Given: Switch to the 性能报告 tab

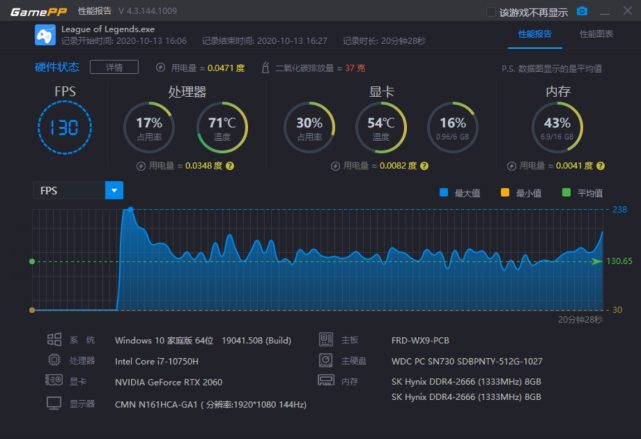Looking at the screenshot, I should coord(535,34).
